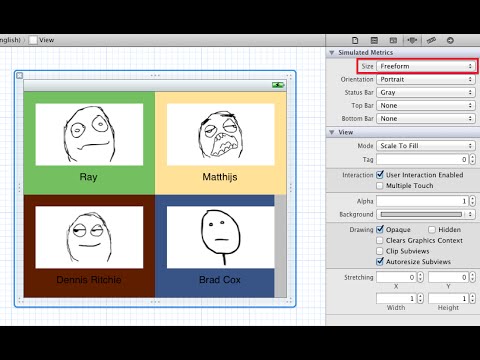Click the Tag value field
This screenshot has width=480, height=360.
click(x=422, y=159)
